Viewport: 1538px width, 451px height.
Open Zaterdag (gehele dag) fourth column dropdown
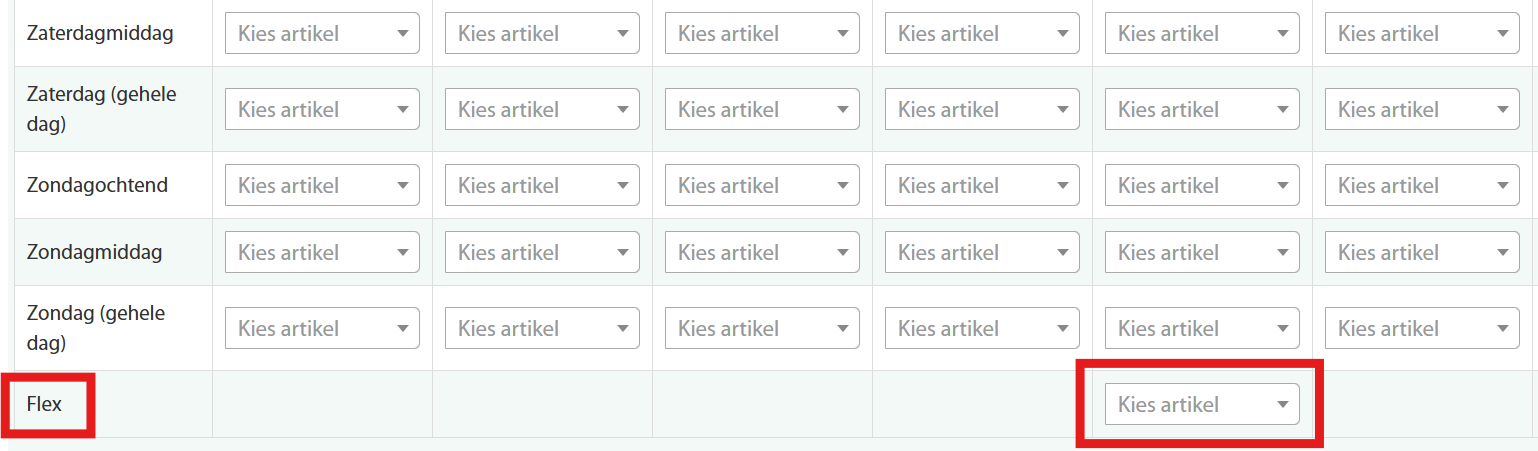[x=981, y=109]
